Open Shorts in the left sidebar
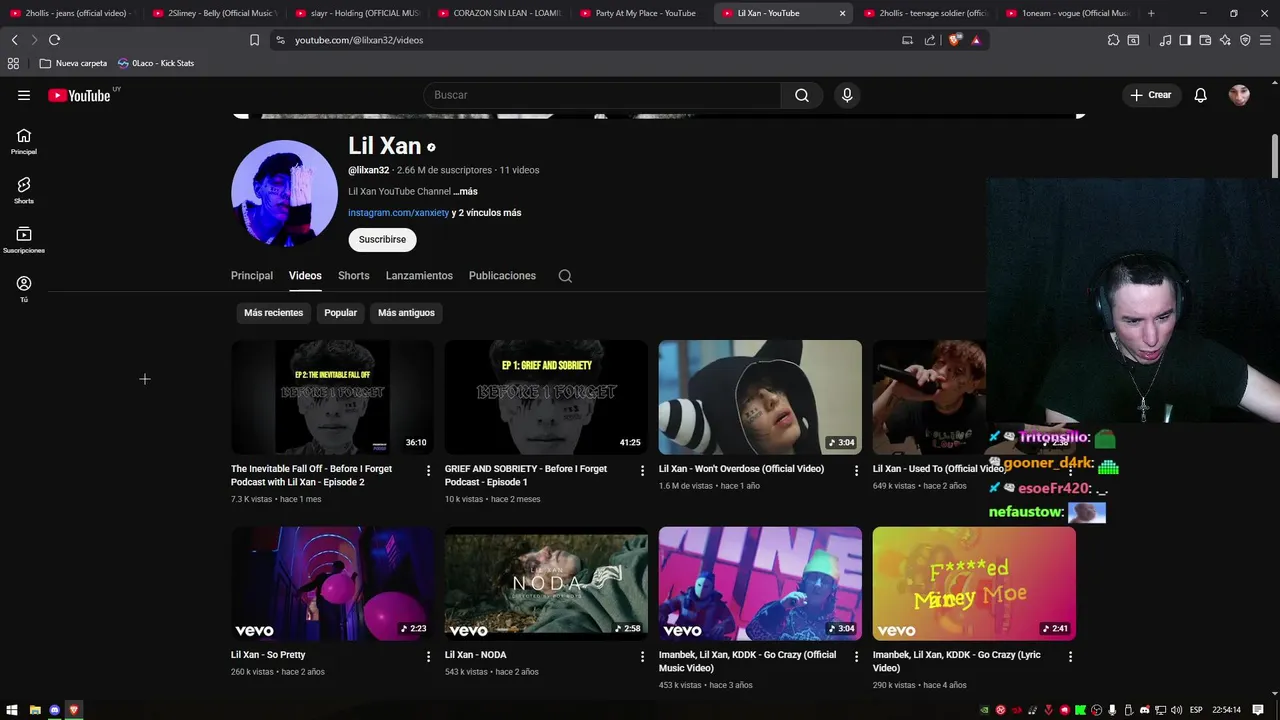 coord(24,190)
